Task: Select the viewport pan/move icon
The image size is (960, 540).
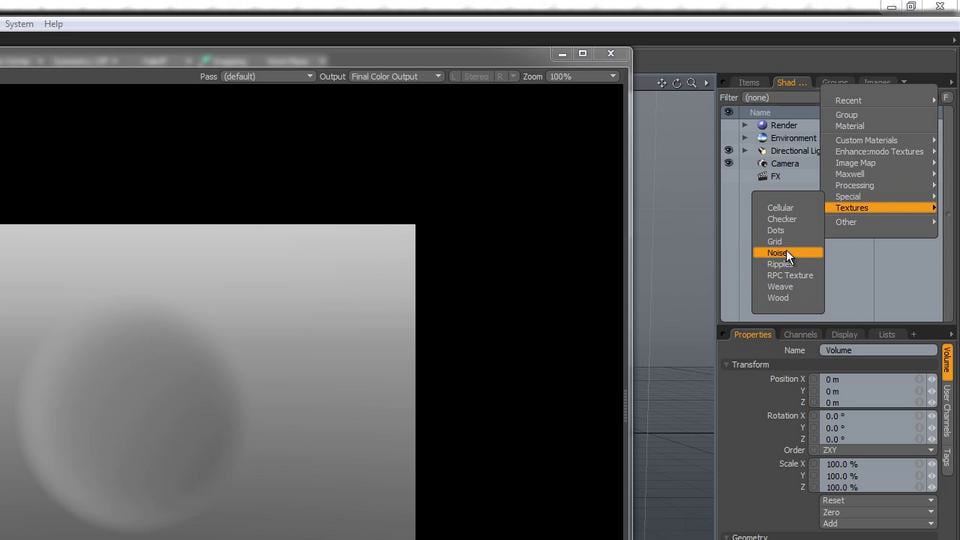Action: [x=662, y=83]
